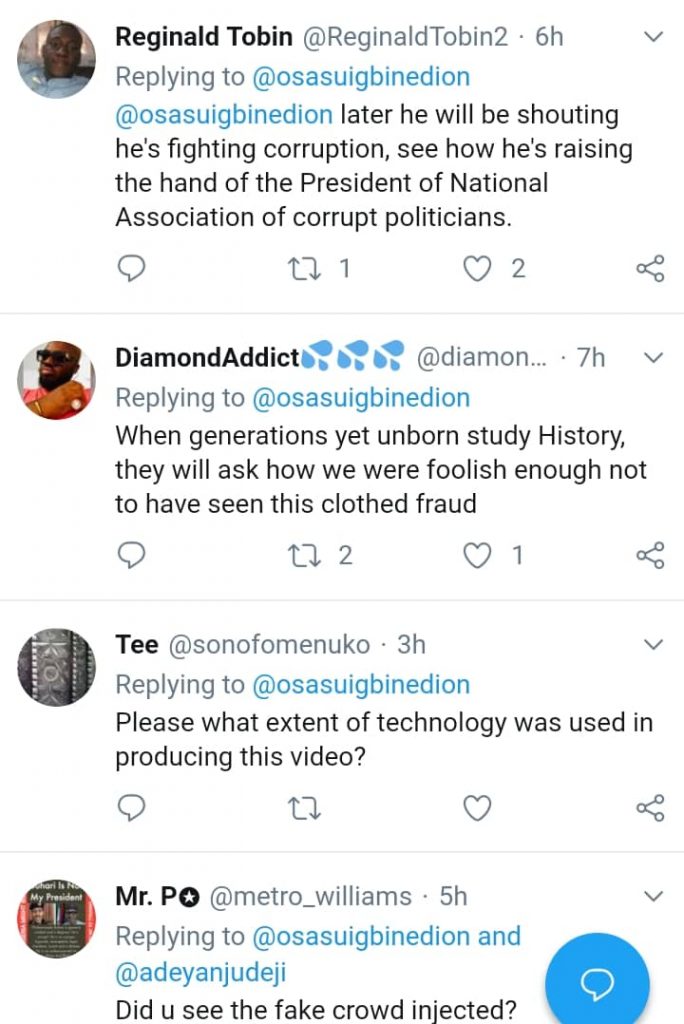The height and width of the screenshot is (1024, 684).
Task: Share Tee's tweet
Action: pyautogui.click(x=650, y=807)
